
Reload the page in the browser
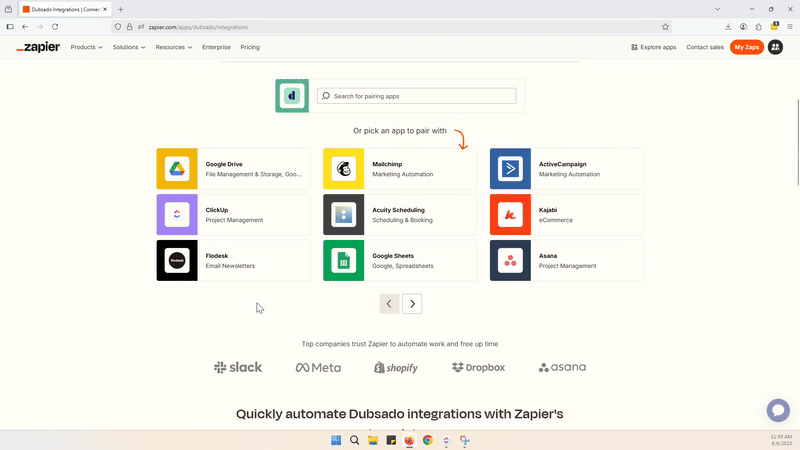(55, 27)
